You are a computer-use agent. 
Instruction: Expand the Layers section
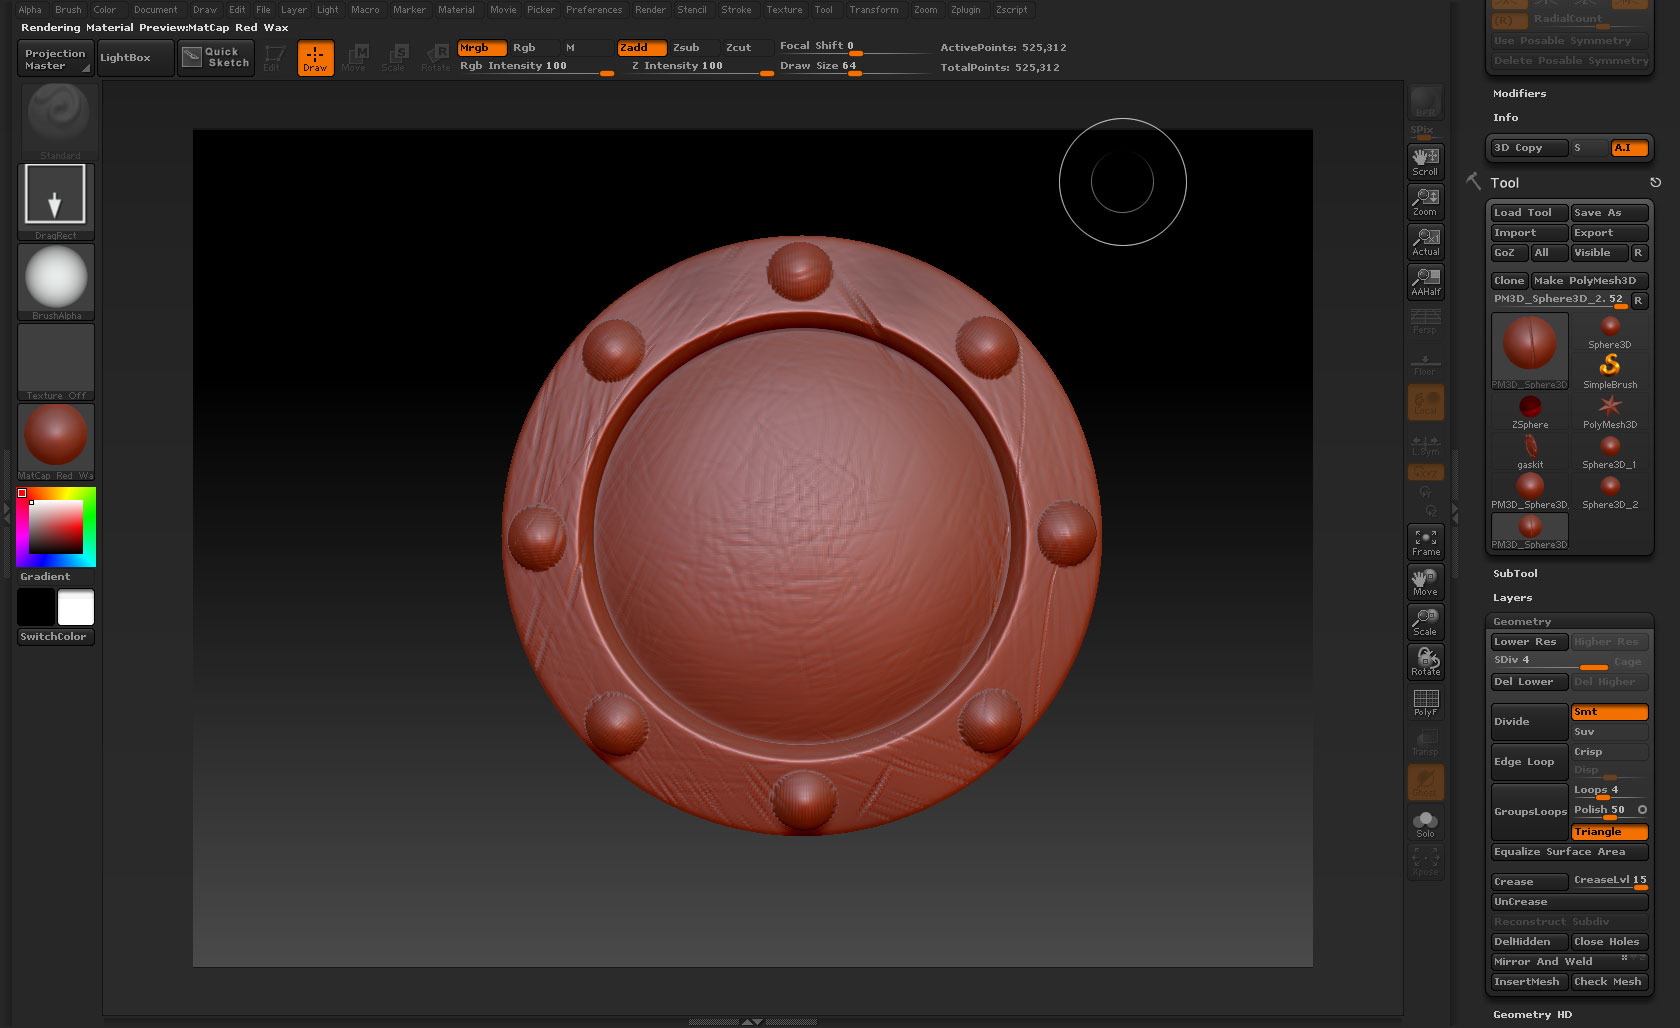tap(1512, 598)
